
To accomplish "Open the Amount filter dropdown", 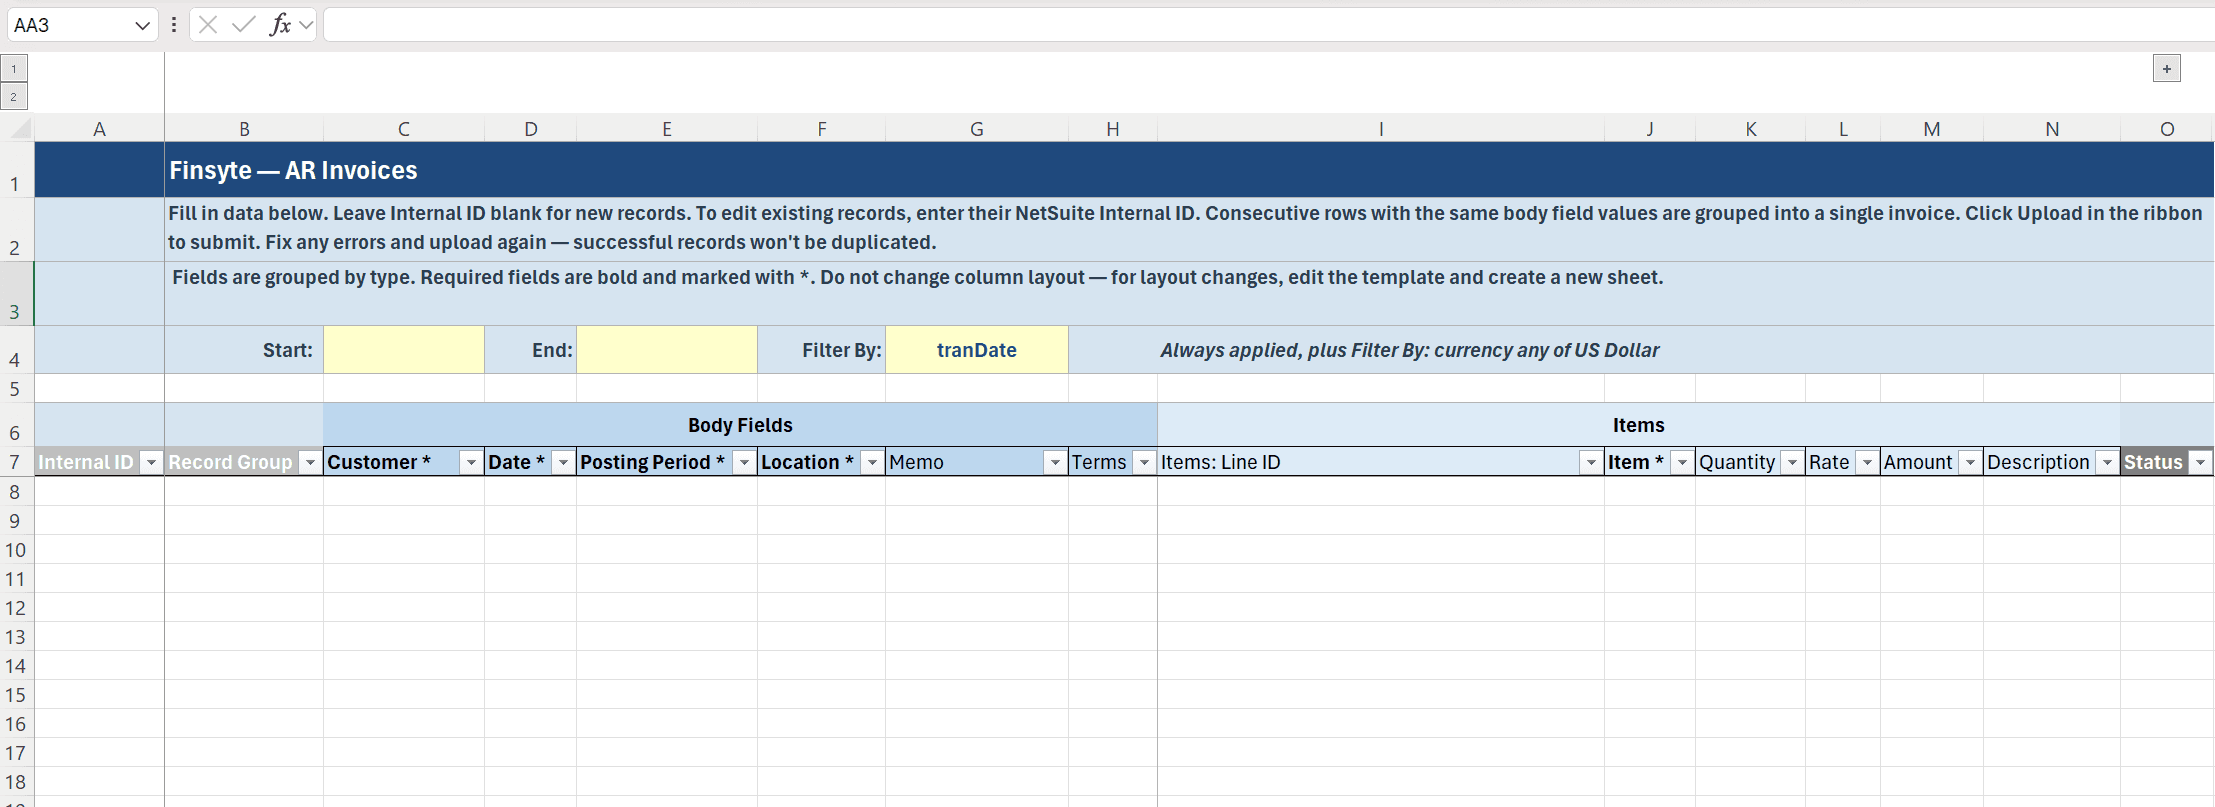I will 1970,462.
